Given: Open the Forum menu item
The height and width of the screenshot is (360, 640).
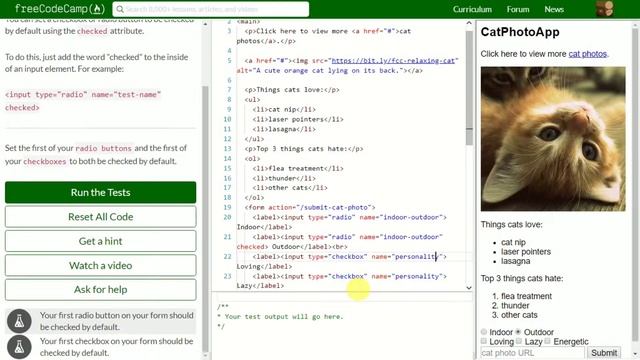Looking at the screenshot, I should [518, 9].
